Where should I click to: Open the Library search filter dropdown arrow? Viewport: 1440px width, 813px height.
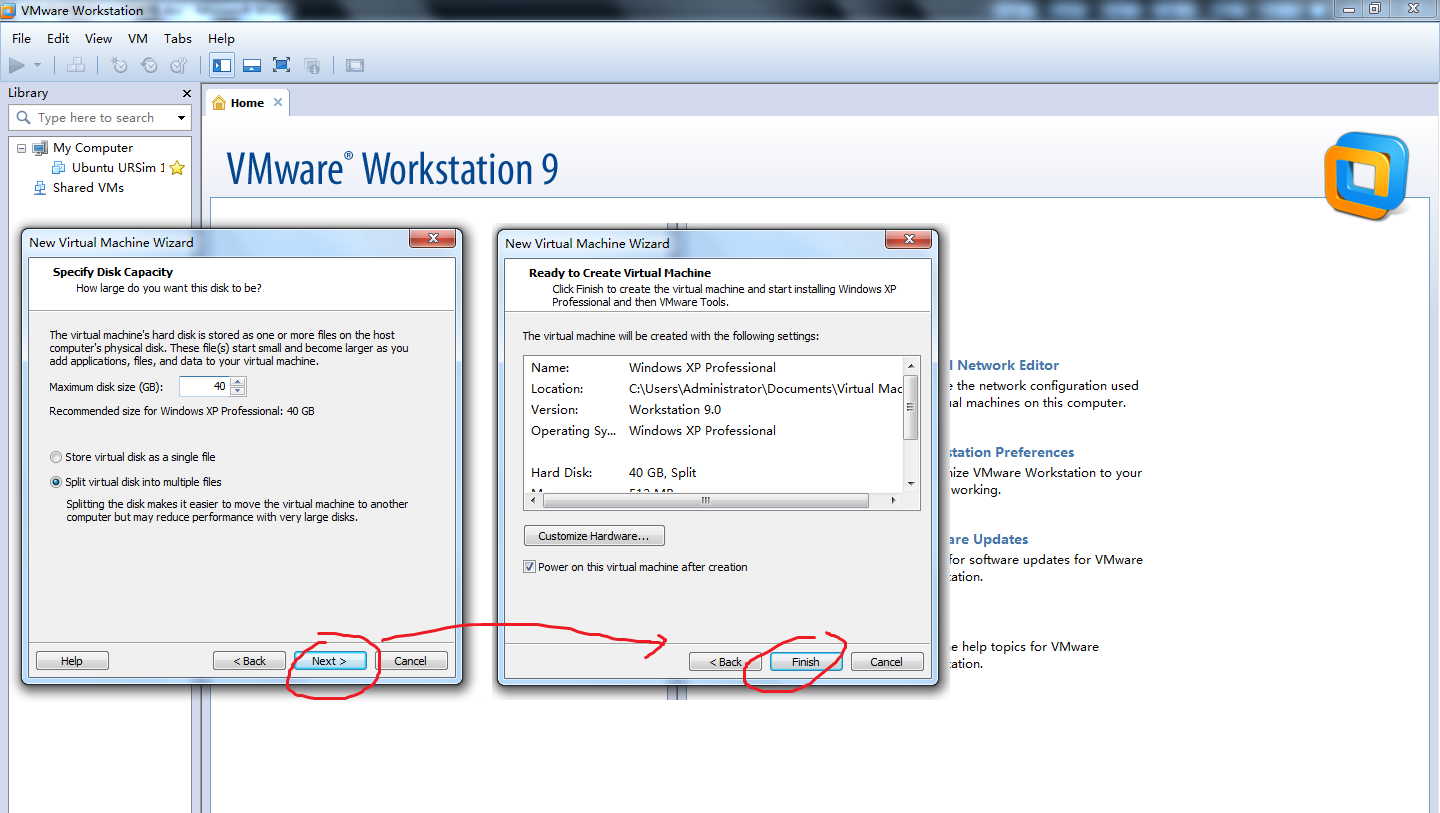click(x=181, y=118)
